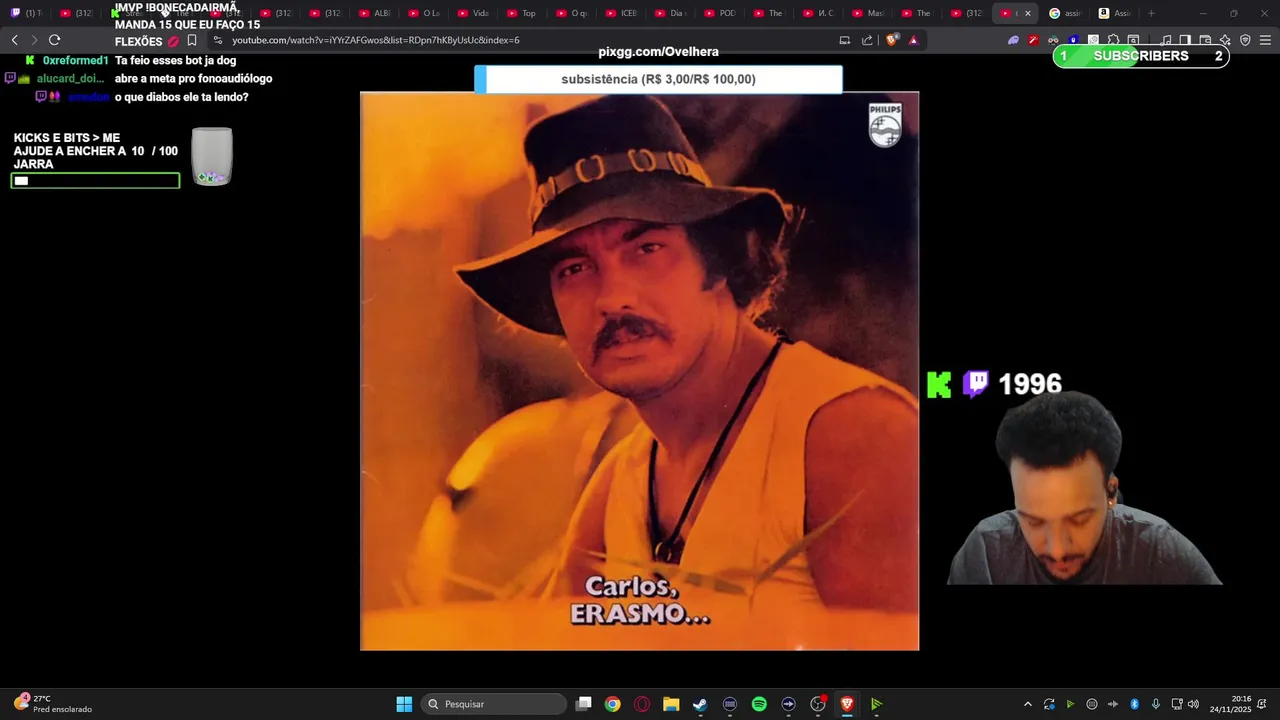Open the site settings icon beside the URL

tap(218, 40)
